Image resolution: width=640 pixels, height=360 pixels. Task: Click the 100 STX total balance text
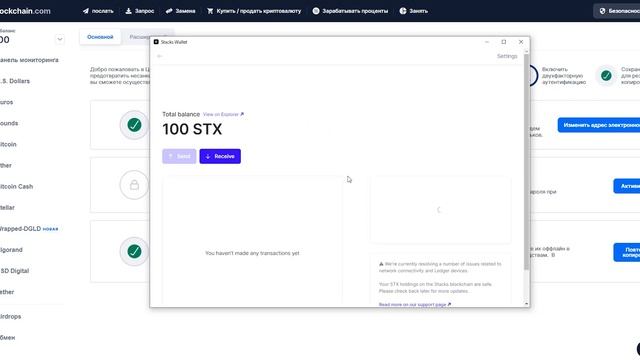click(x=192, y=129)
